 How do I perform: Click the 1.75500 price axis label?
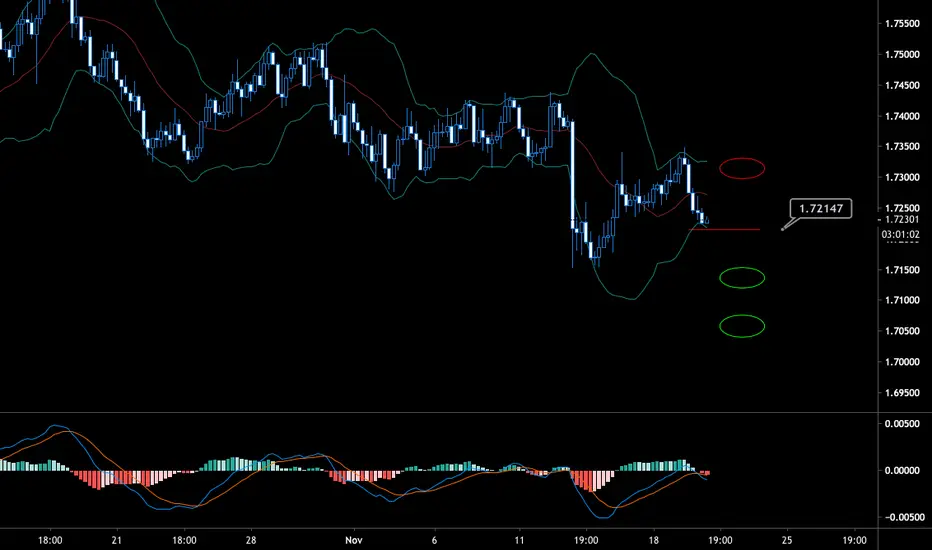(x=902, y=24)
